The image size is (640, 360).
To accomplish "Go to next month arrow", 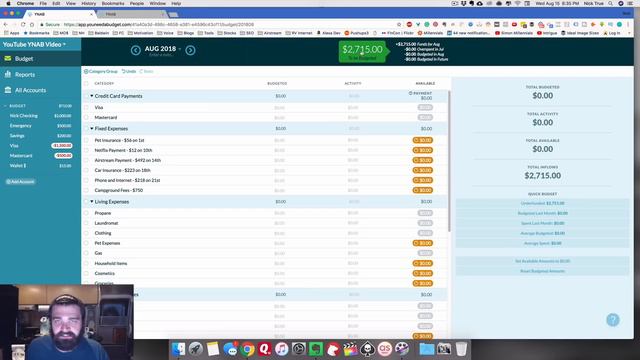I will pyautogui.click(x=190, y=50).
